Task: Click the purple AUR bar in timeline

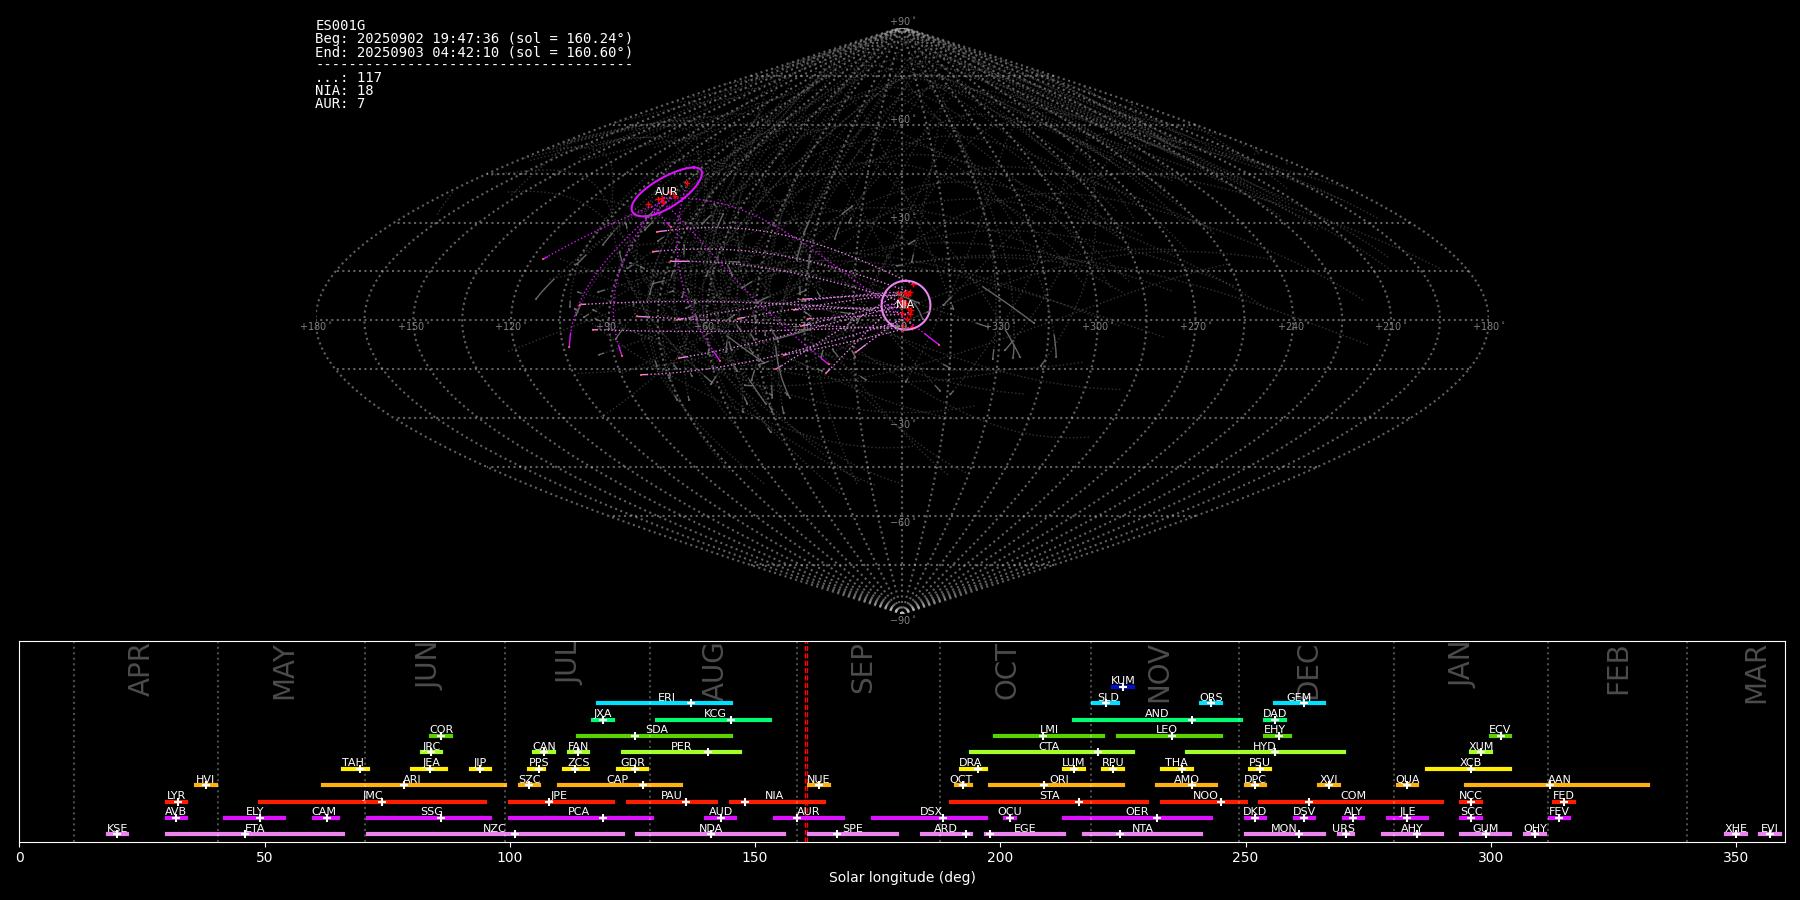Action: click(809, 818)
